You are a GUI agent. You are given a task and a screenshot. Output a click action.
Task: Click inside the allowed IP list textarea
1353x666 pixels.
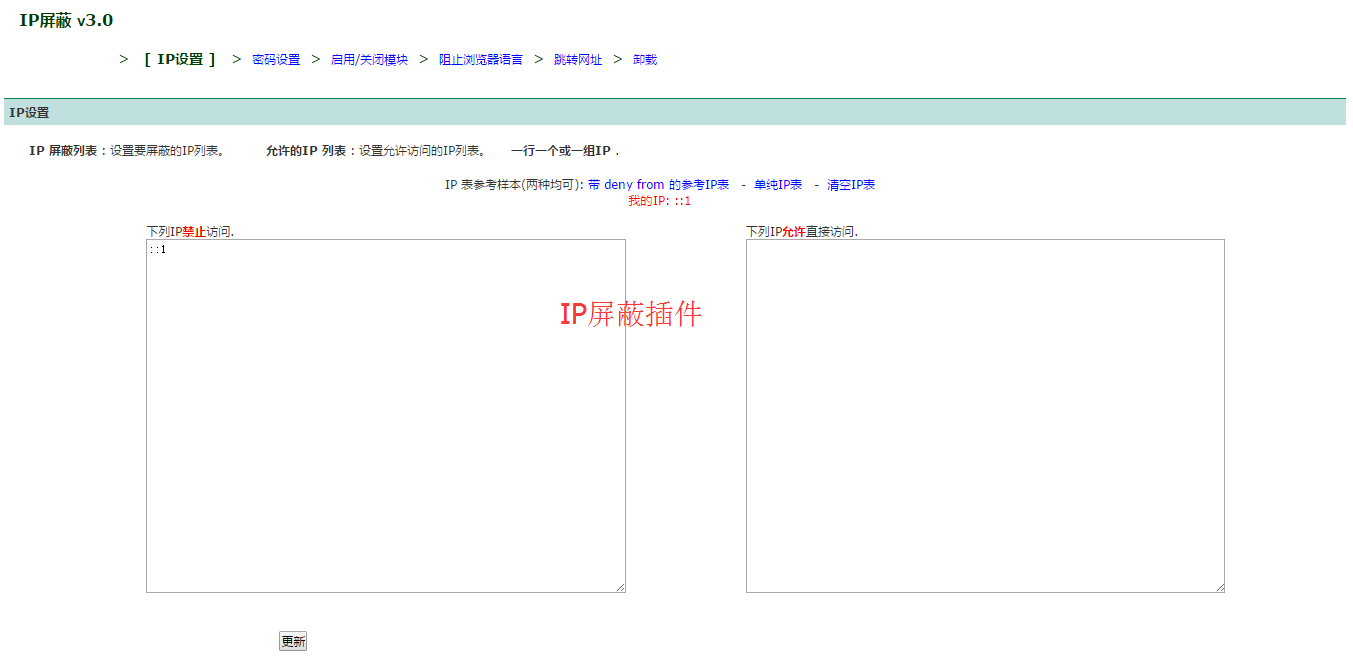click(x=985, y=415)
